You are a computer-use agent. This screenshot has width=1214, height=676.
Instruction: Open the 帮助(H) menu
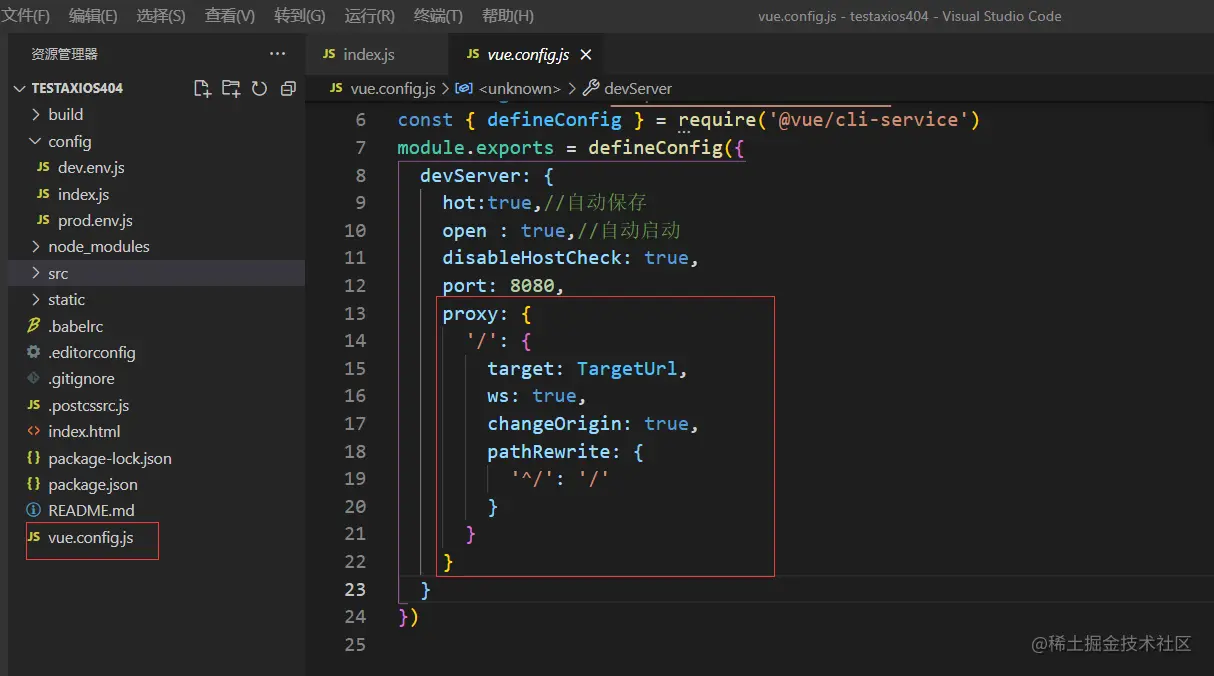click(508, 16)
